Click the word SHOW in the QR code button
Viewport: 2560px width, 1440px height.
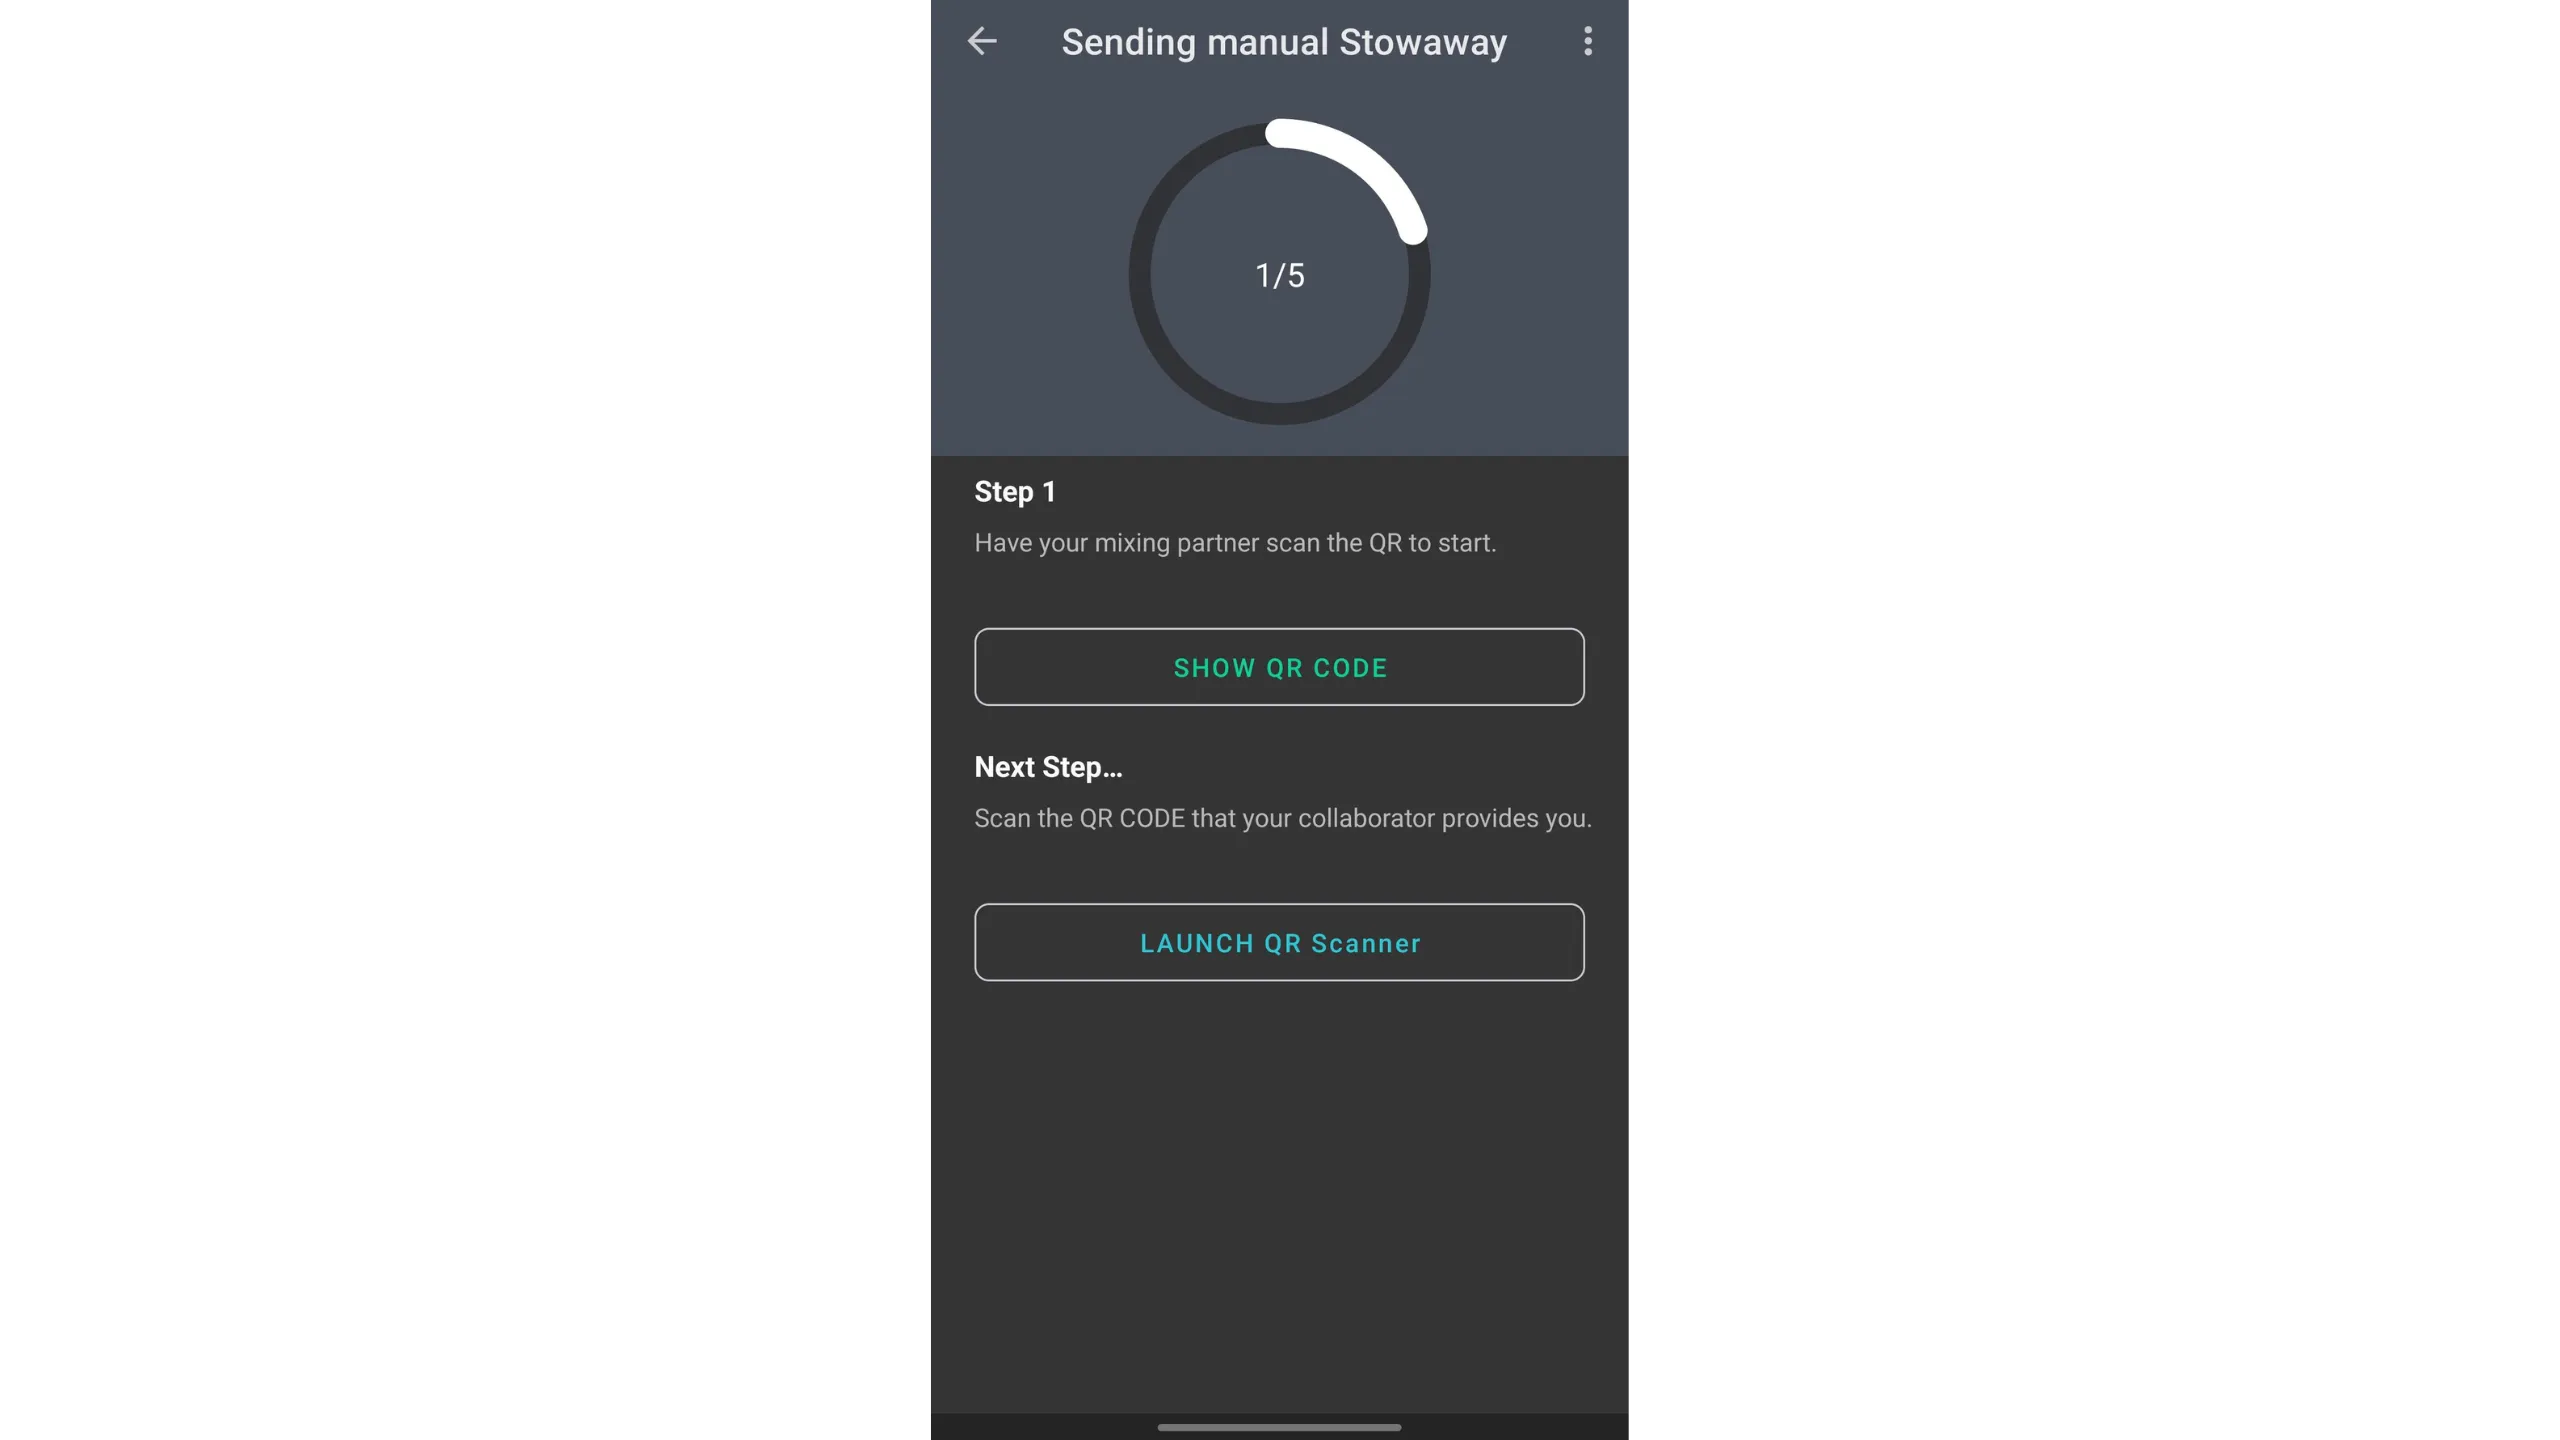pos(1214,668)
